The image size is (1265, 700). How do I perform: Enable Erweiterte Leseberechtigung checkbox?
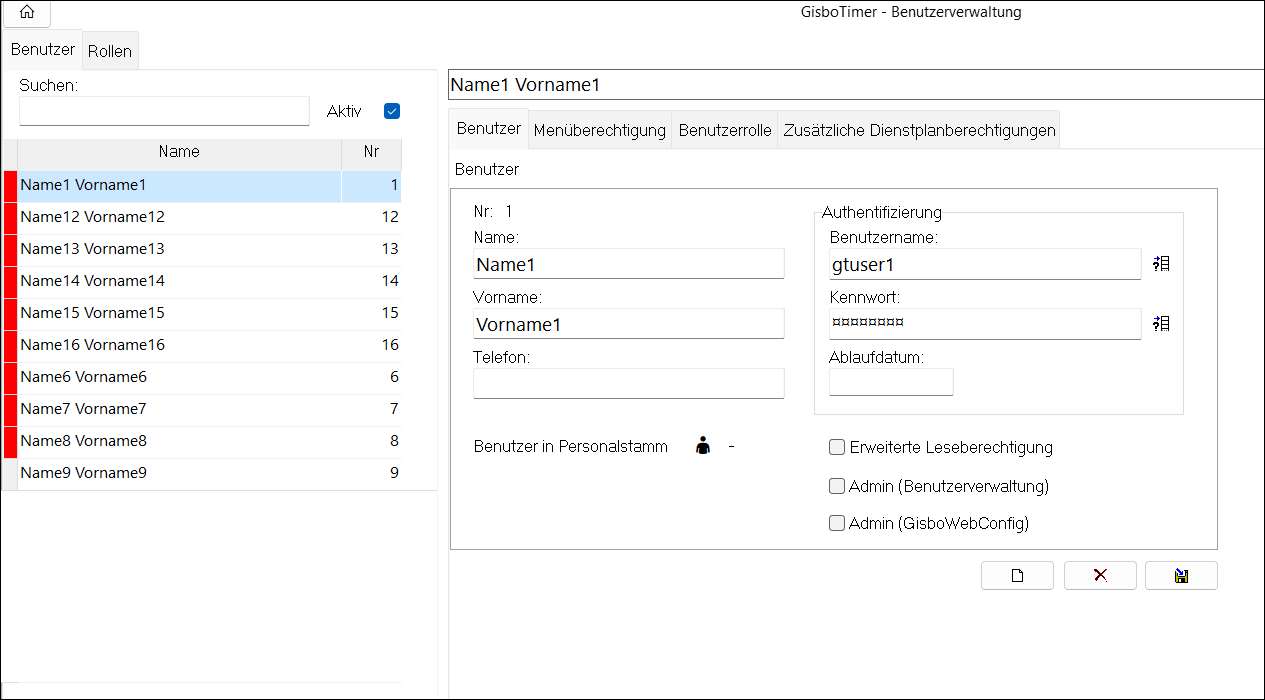pos(837,447)
